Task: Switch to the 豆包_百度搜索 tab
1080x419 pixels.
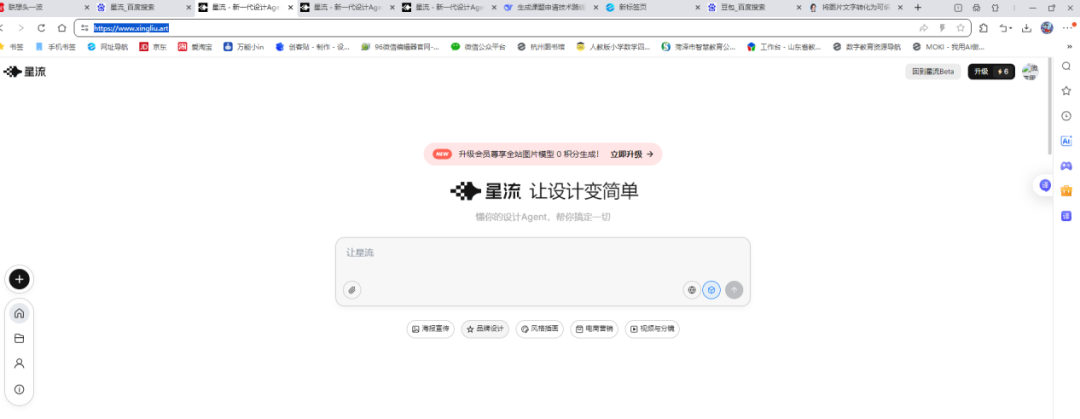Action: tap(755, 8)
